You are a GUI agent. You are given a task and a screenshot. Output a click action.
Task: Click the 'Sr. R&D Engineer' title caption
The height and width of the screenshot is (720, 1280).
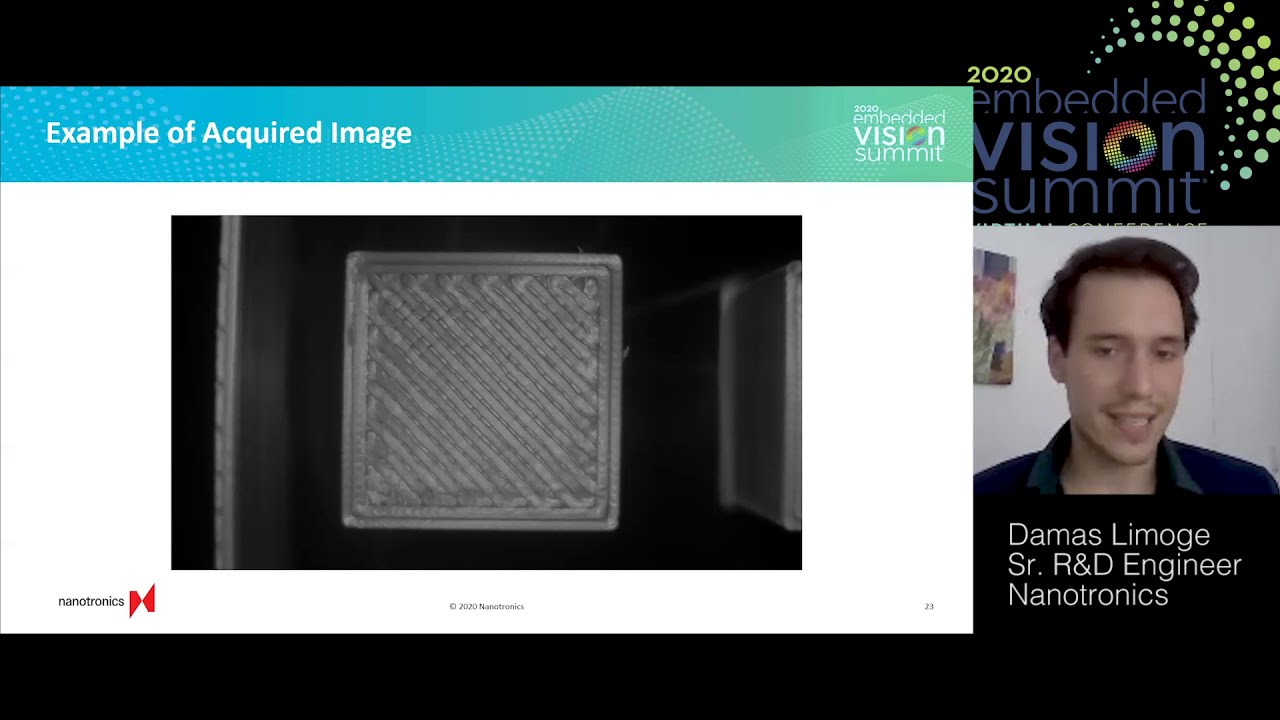point(1124,565)
